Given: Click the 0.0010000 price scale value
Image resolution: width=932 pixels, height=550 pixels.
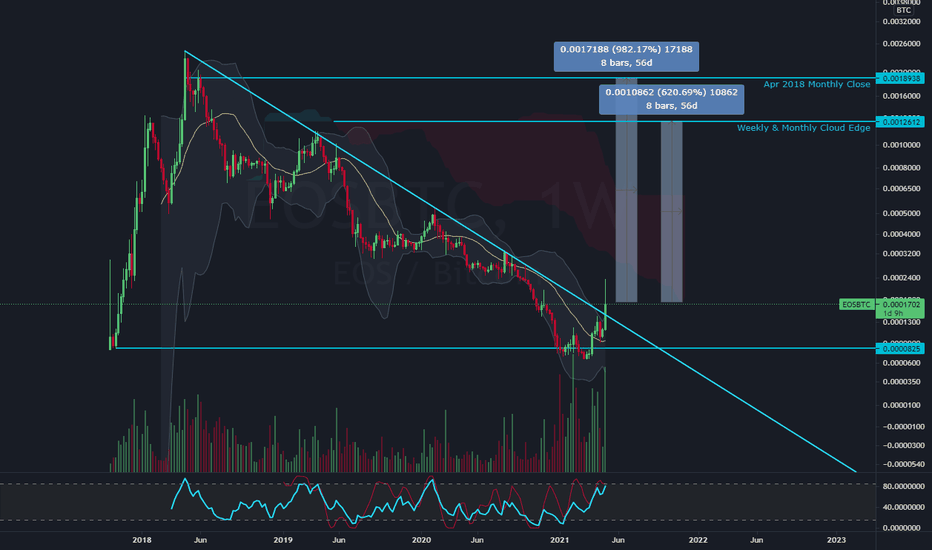Looking at the screenshot, I should point(902,145).
